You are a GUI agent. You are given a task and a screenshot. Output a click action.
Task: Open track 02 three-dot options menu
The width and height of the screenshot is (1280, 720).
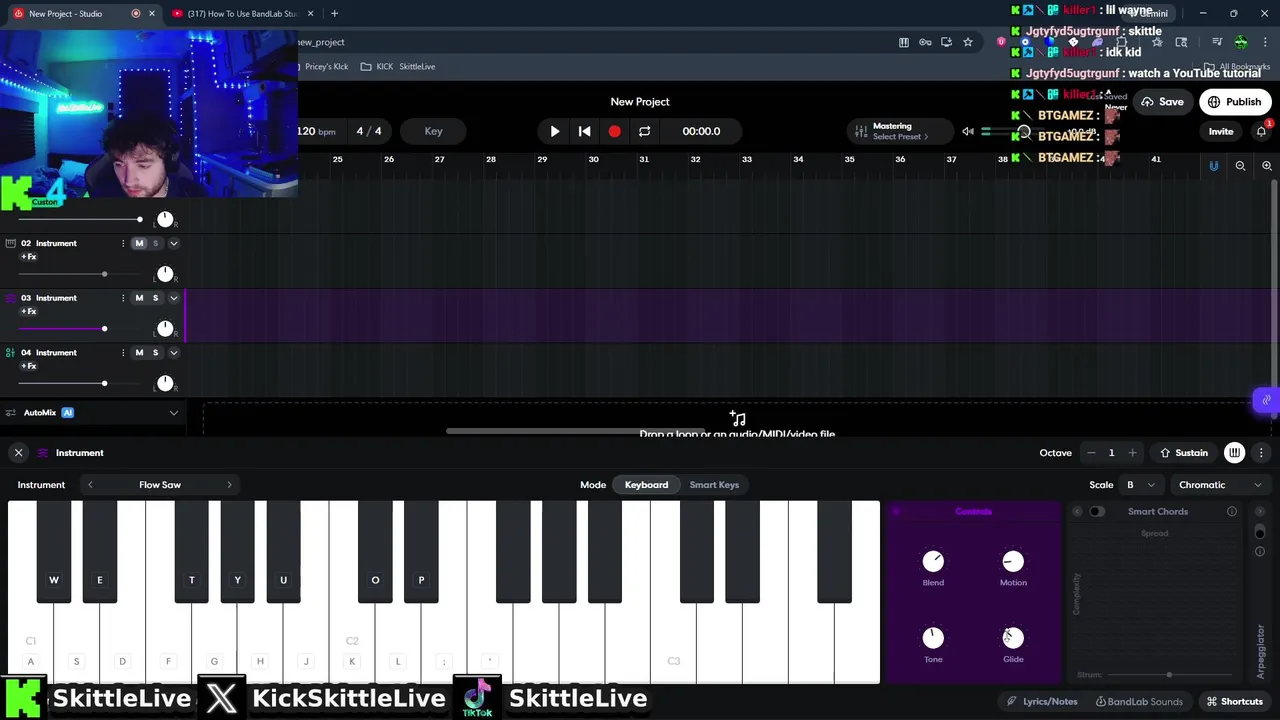123,243
